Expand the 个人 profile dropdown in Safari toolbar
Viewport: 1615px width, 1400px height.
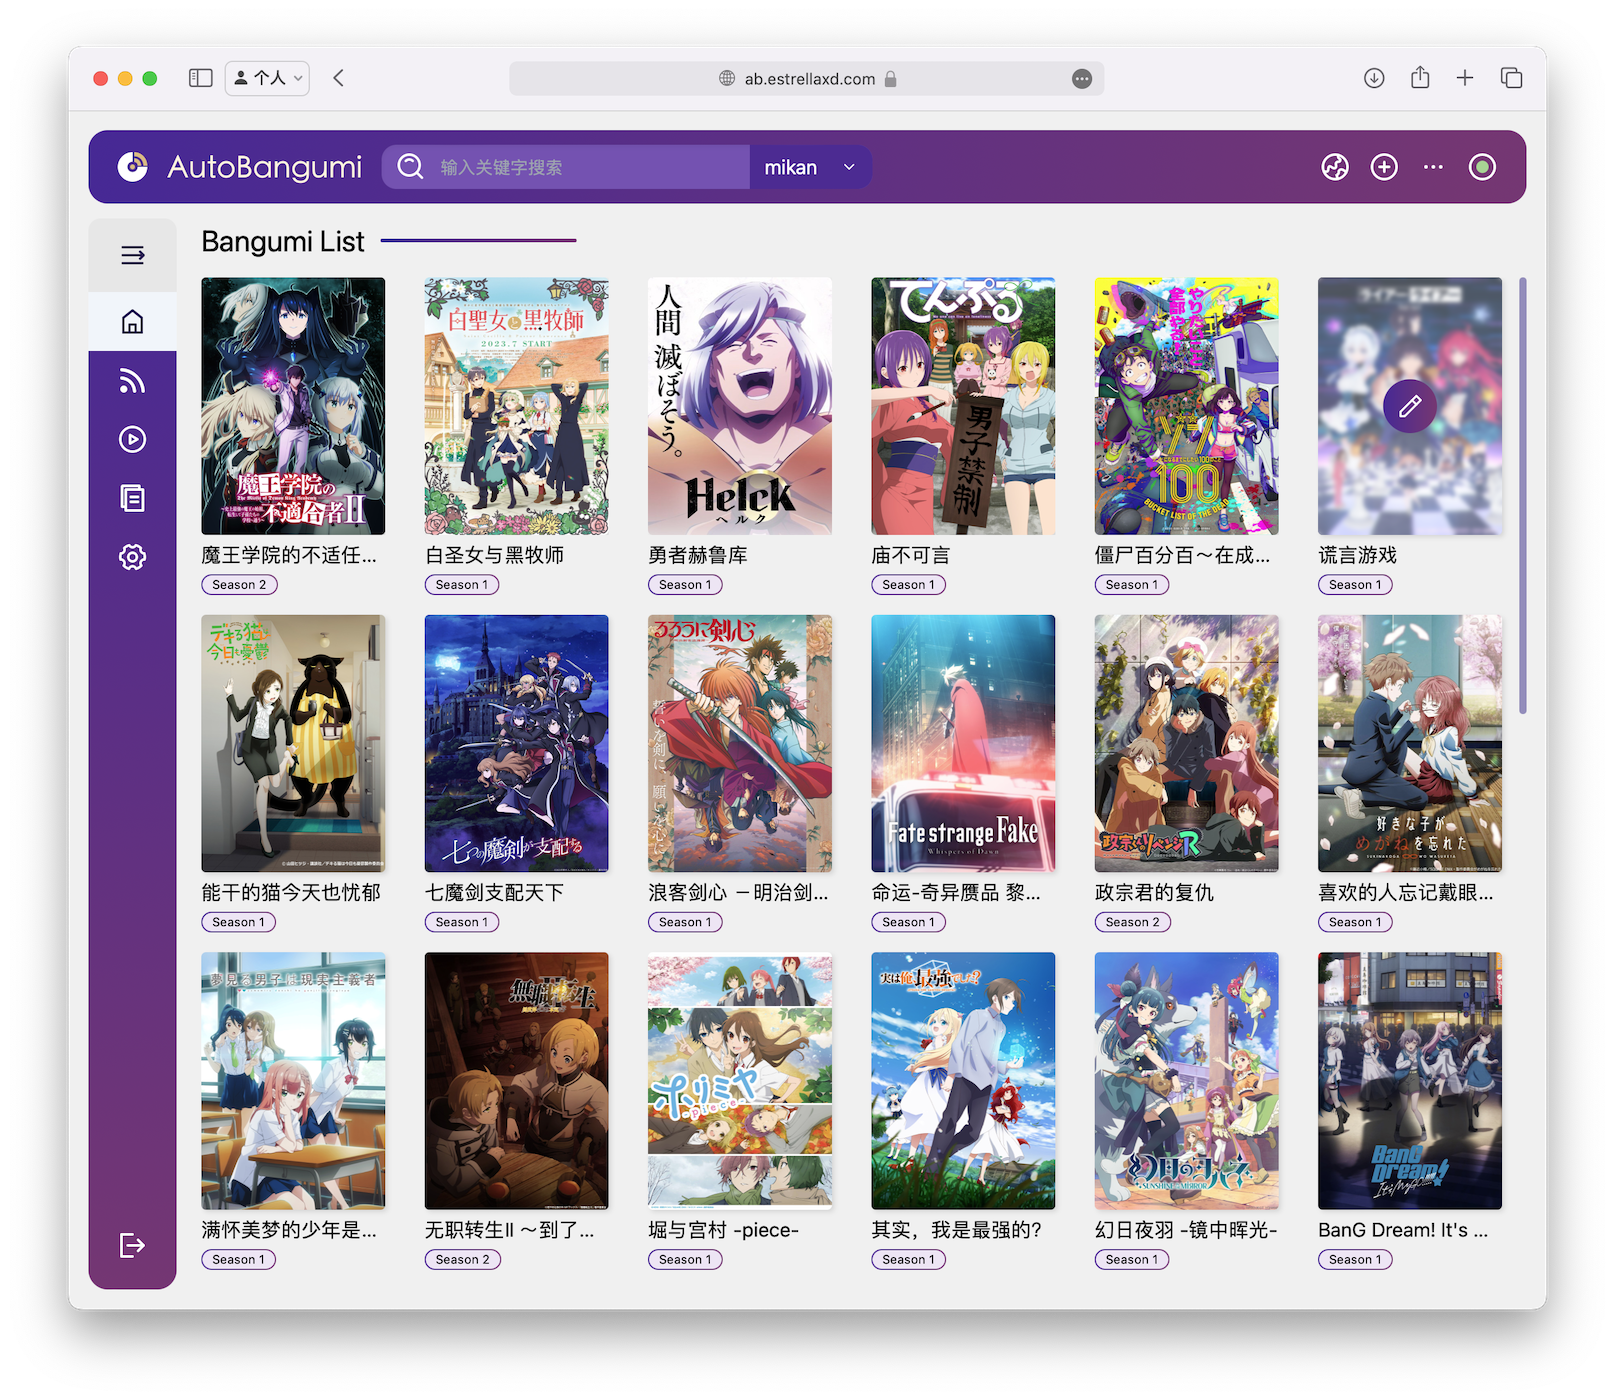tap(266, 77)
